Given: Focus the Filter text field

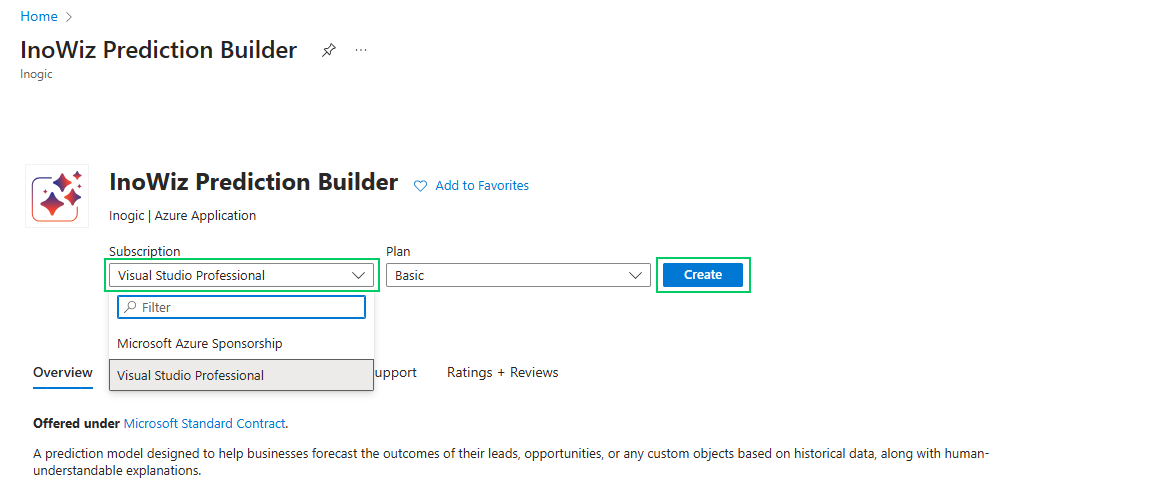Looking at the screenshot, I should point(250,307).
